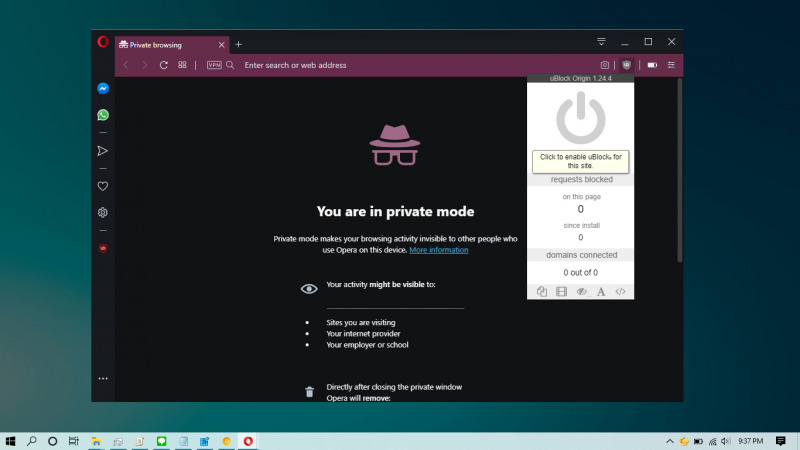The width and height of the screenshot is (800, 450).
Task: Click the magnifier search icon in address bar
Action: coord(230,65)
